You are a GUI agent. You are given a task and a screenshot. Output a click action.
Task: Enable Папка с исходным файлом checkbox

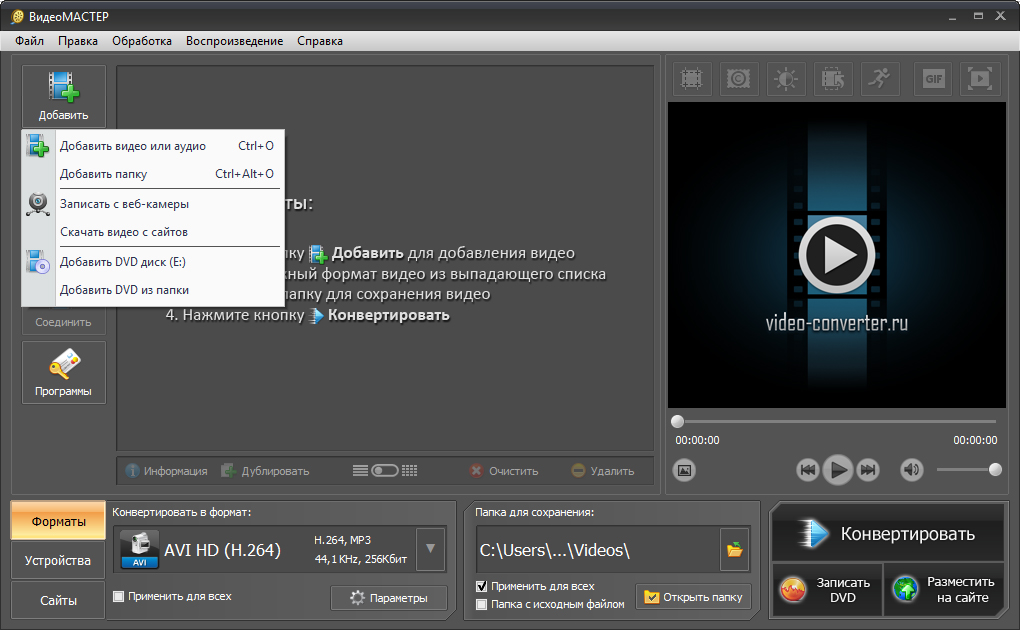481,605
